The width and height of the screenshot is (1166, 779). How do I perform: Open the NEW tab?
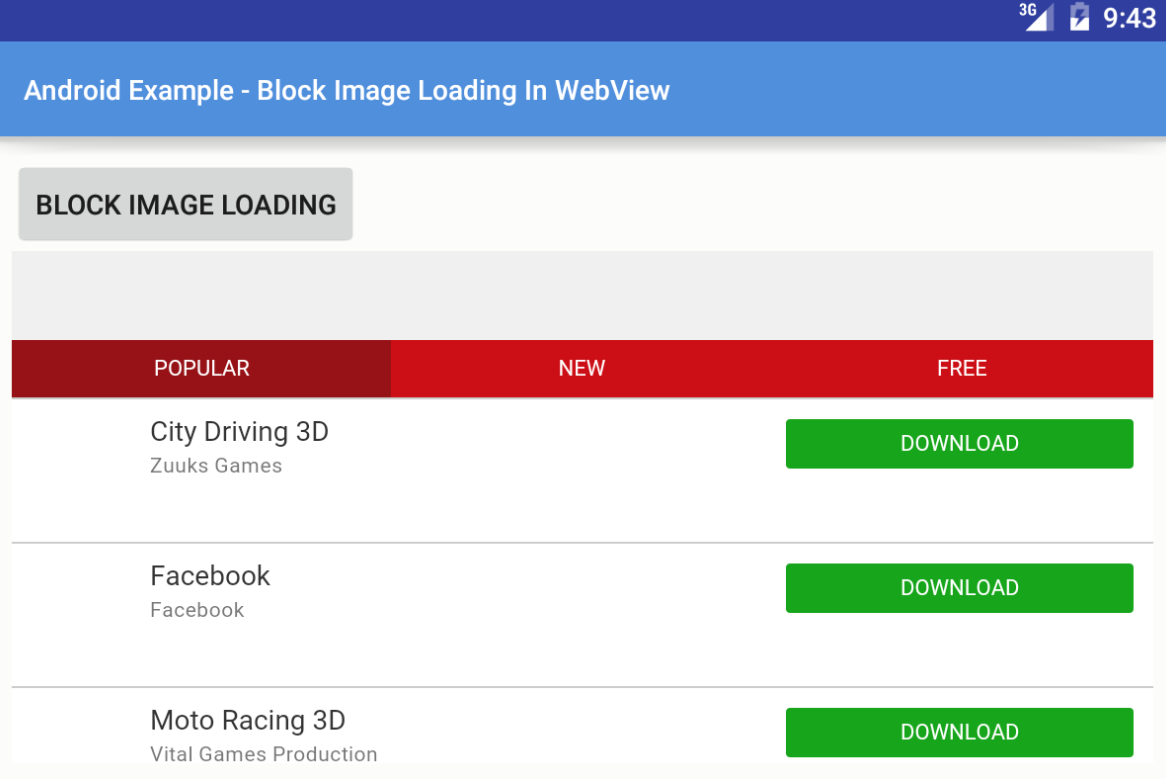pyautogui.click(x=582, y=368)
